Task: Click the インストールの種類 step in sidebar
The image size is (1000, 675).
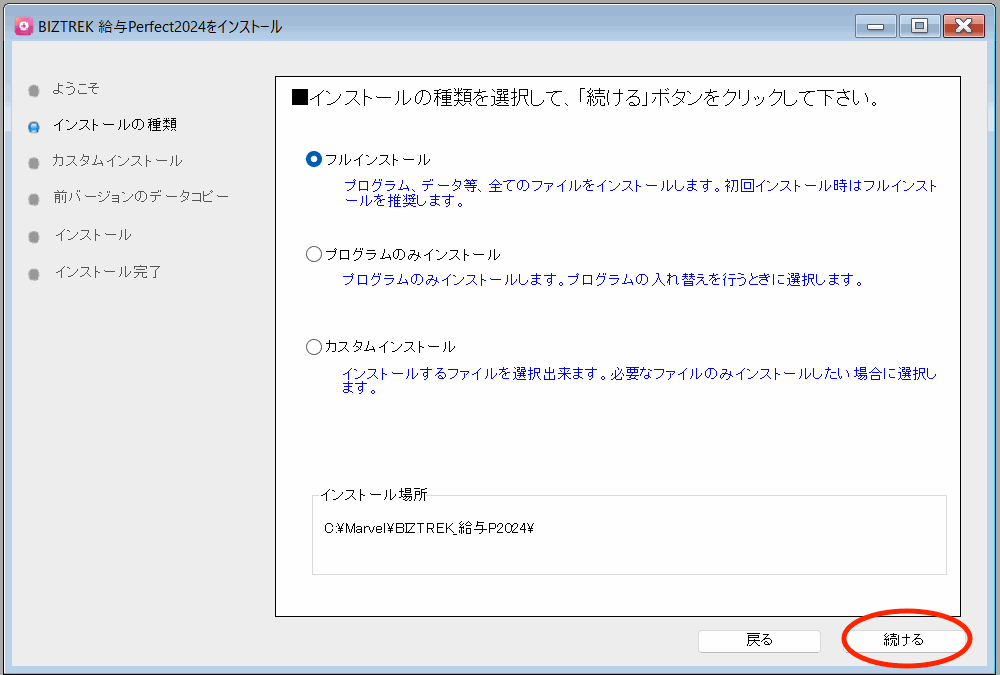Action: click(x=115, y=124)
